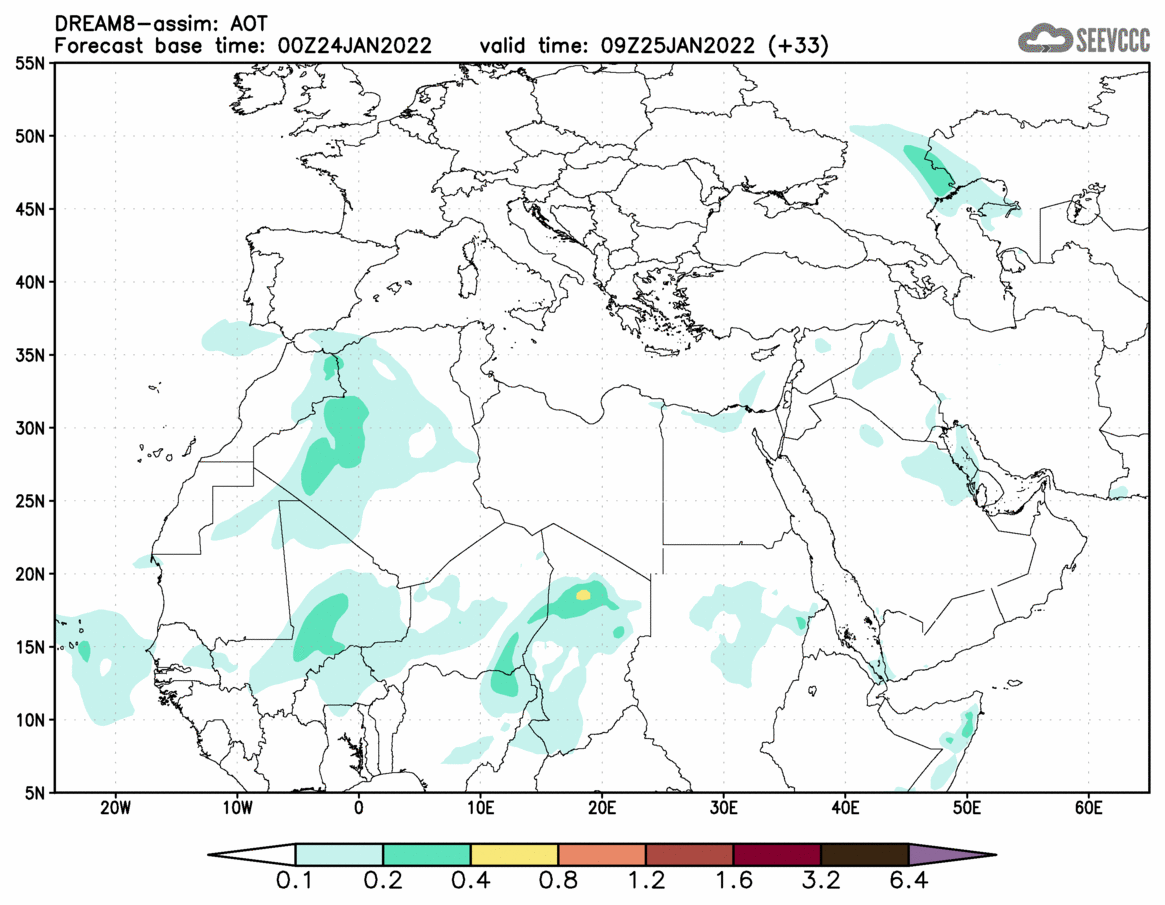Click the '3.2' colorbar value label
The height and width of the screenshot is (905, 1165).
[x=821, y=881]
